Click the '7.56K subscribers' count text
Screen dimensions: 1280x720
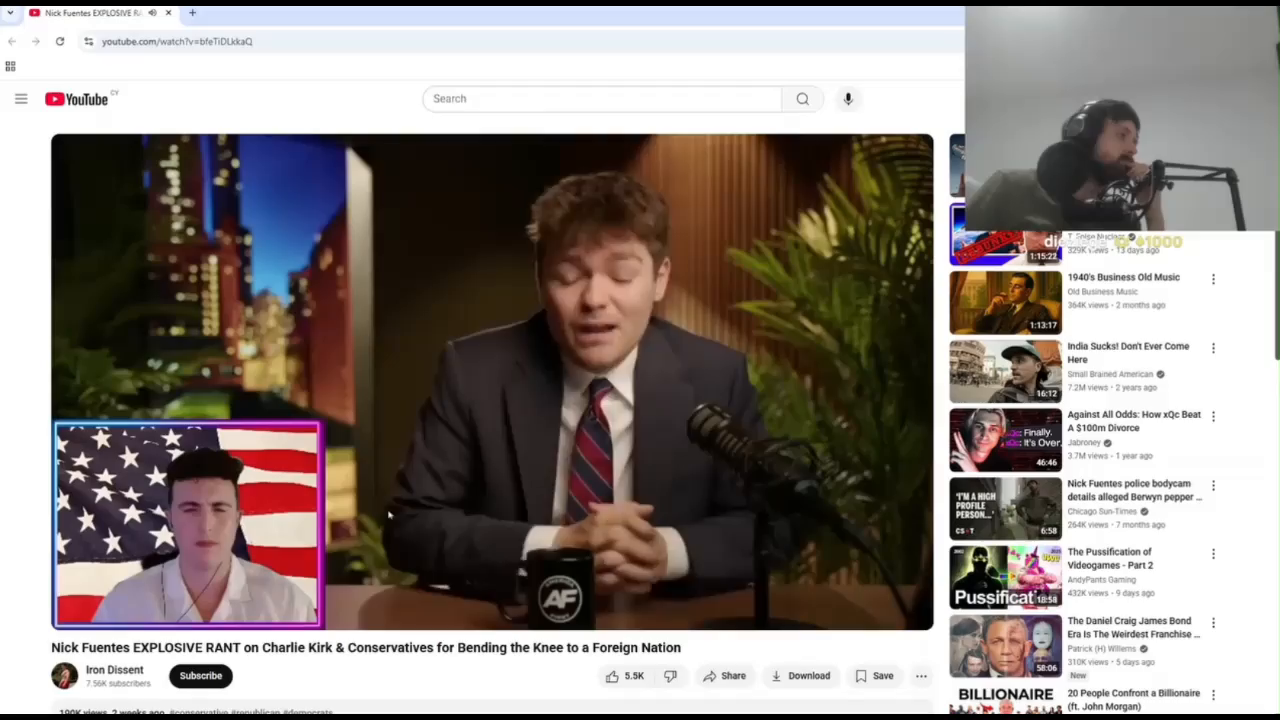(x=118, y=684)
